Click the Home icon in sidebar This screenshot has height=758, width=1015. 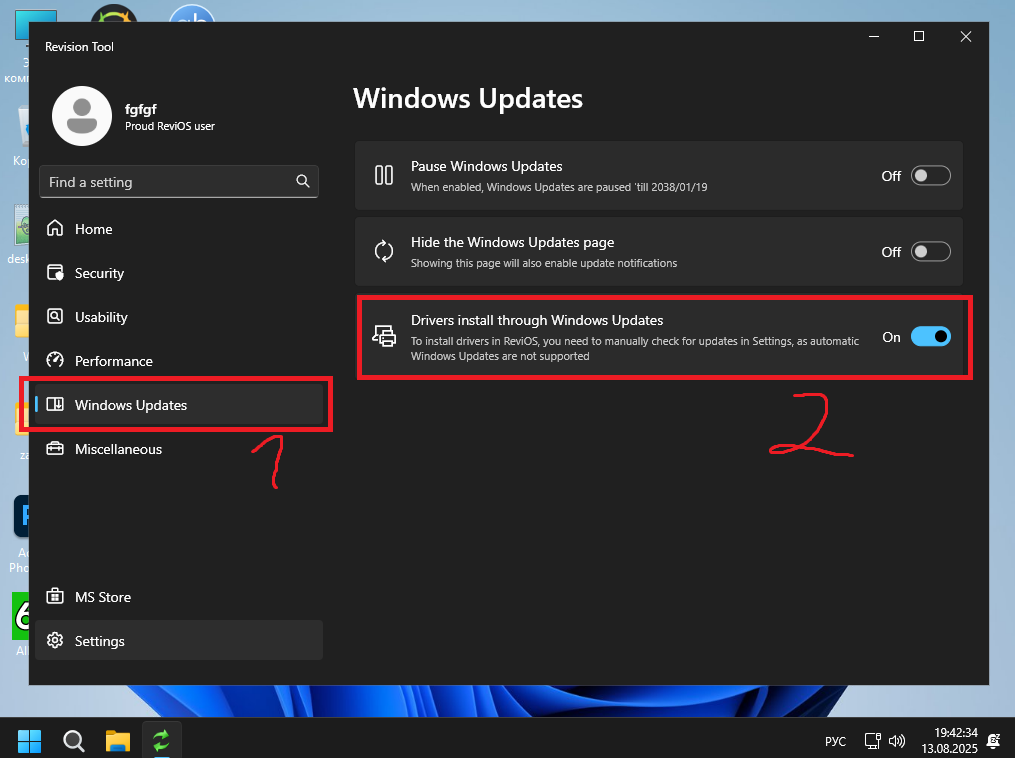(x=55, y=228)
